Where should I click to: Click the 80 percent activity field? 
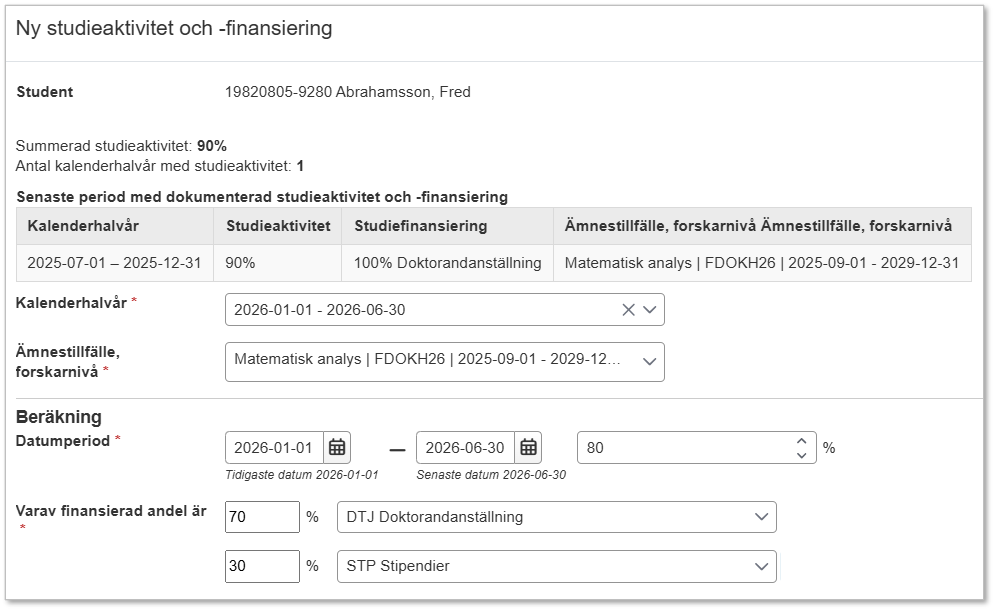click(x=697, y=447)
